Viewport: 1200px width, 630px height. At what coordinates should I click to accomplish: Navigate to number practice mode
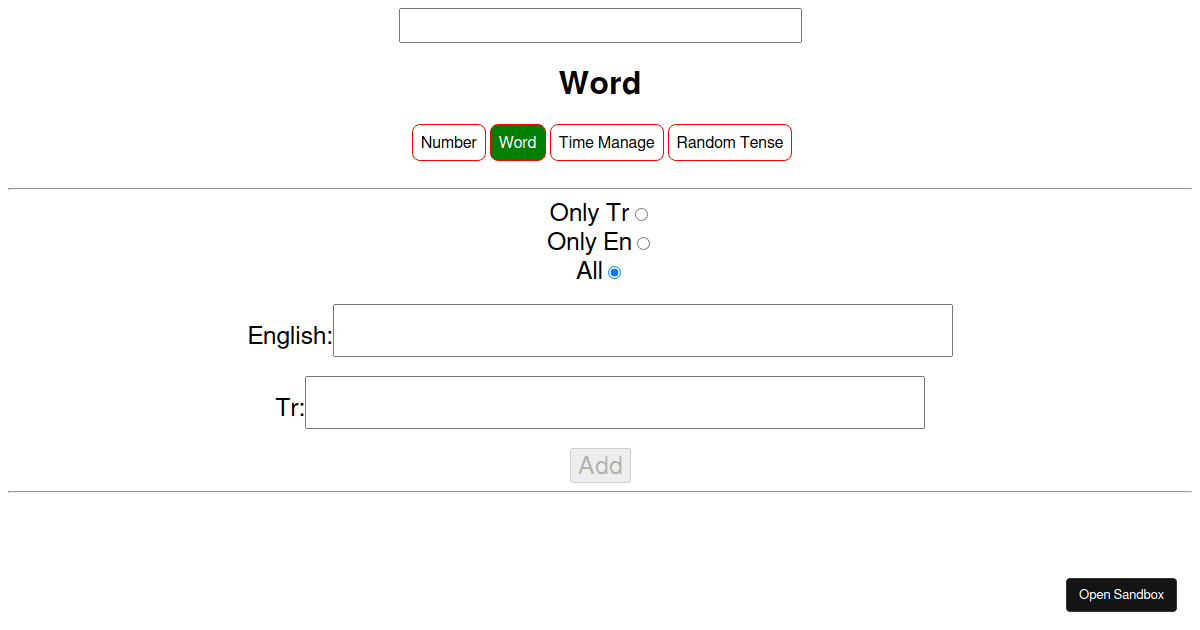[448, 142]
